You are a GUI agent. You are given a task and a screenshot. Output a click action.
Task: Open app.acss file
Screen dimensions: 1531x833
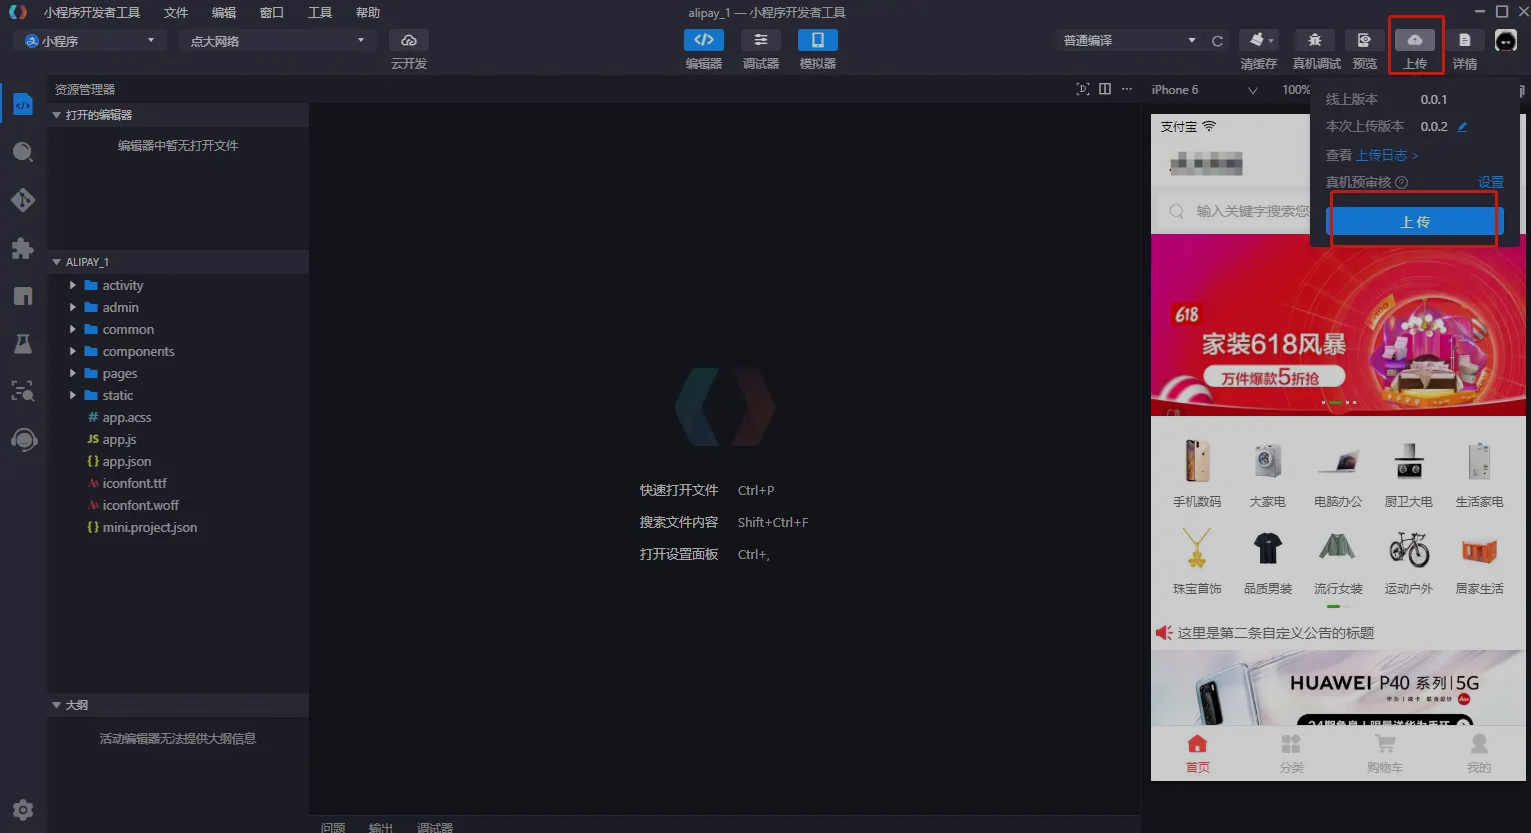(127, 418)
